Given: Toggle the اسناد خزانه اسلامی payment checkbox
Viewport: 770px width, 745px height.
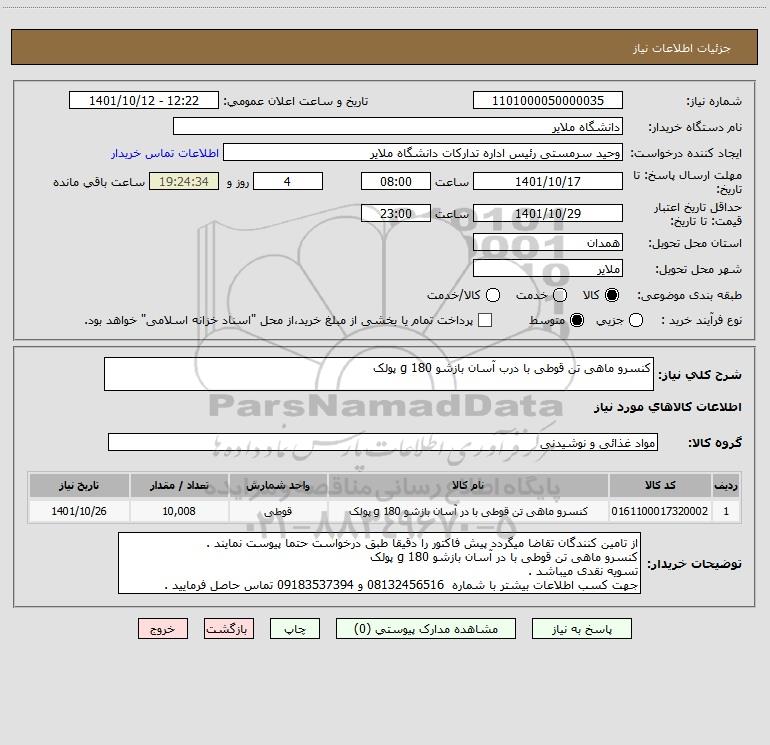Looking at the screenshot, I should 485,320.
